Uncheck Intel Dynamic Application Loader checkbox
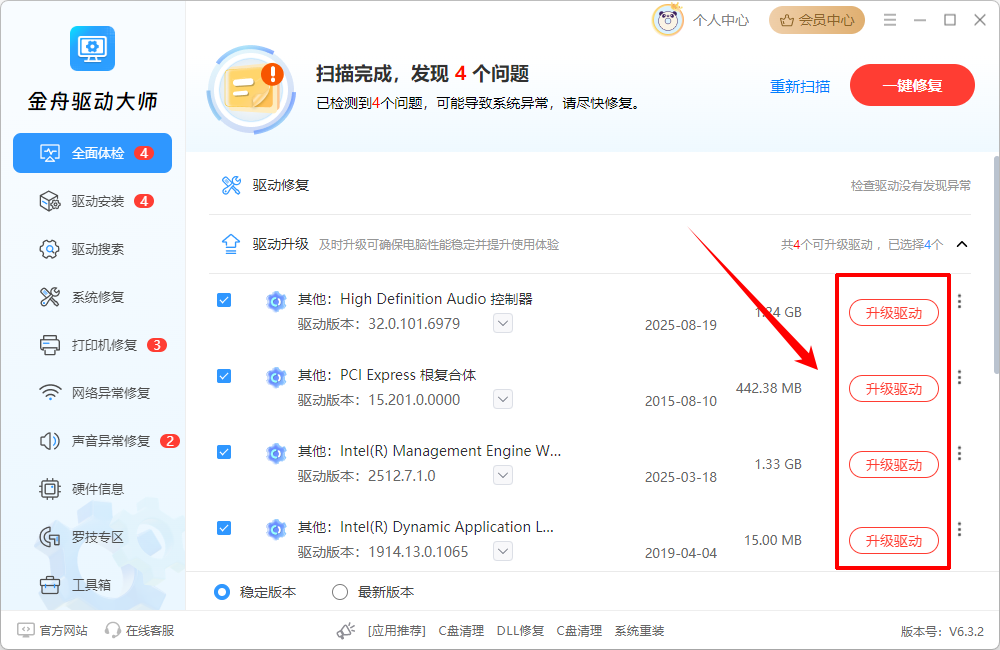1000x650 pixels. pos(224,528)
